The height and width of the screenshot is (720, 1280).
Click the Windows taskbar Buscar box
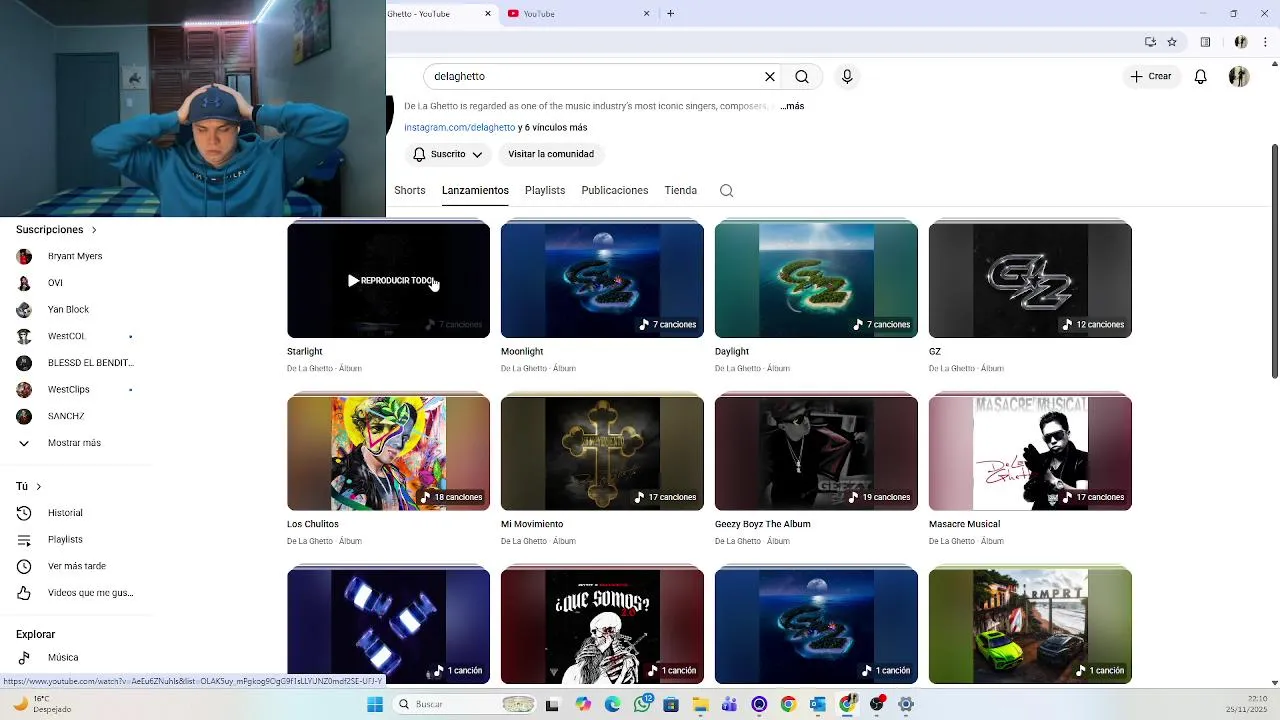[x=464, y=704]
